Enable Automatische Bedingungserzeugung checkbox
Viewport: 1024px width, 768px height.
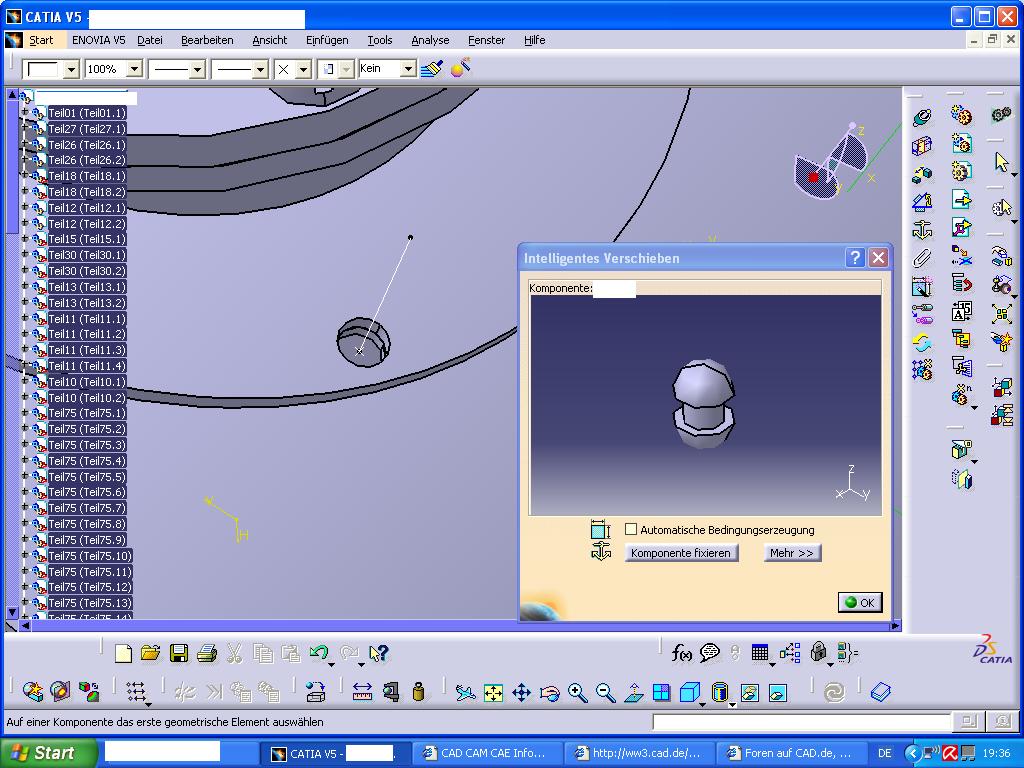631,529
